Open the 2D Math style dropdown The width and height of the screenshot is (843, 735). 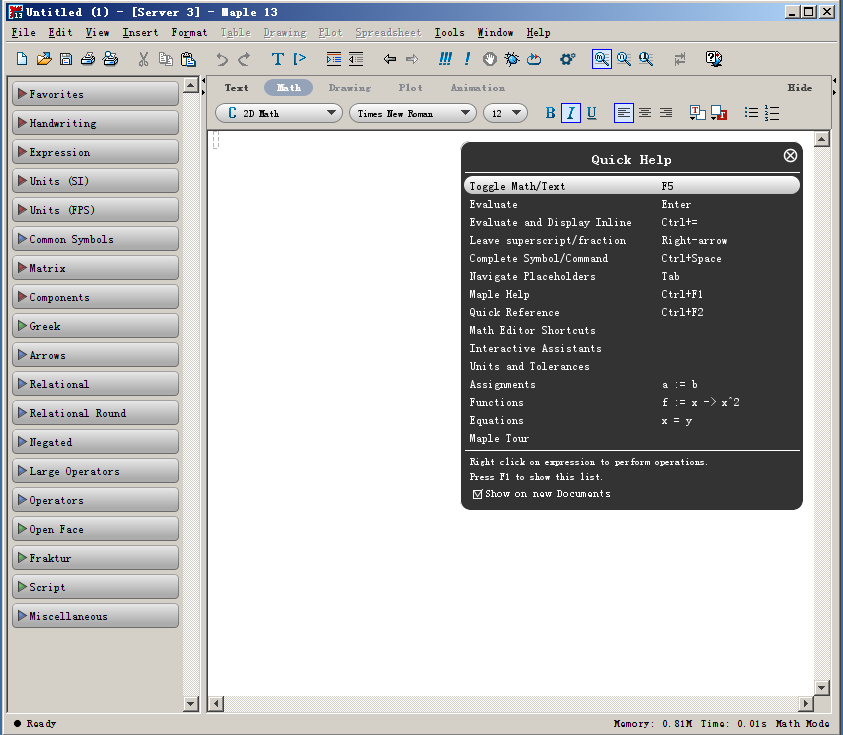click(278, 113)
